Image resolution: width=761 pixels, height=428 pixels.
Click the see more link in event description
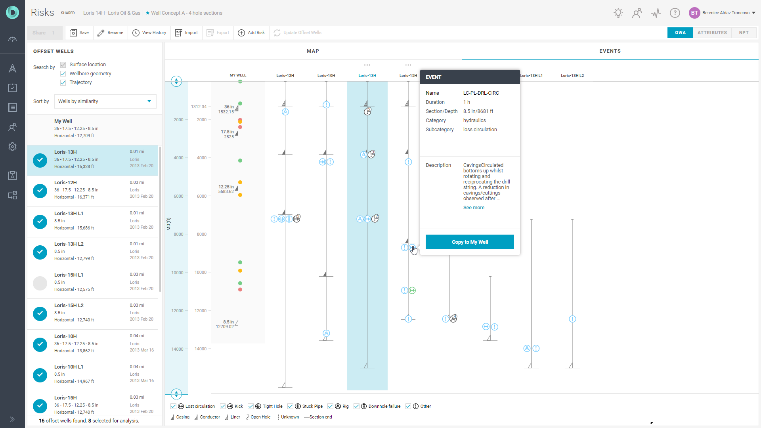473,208
